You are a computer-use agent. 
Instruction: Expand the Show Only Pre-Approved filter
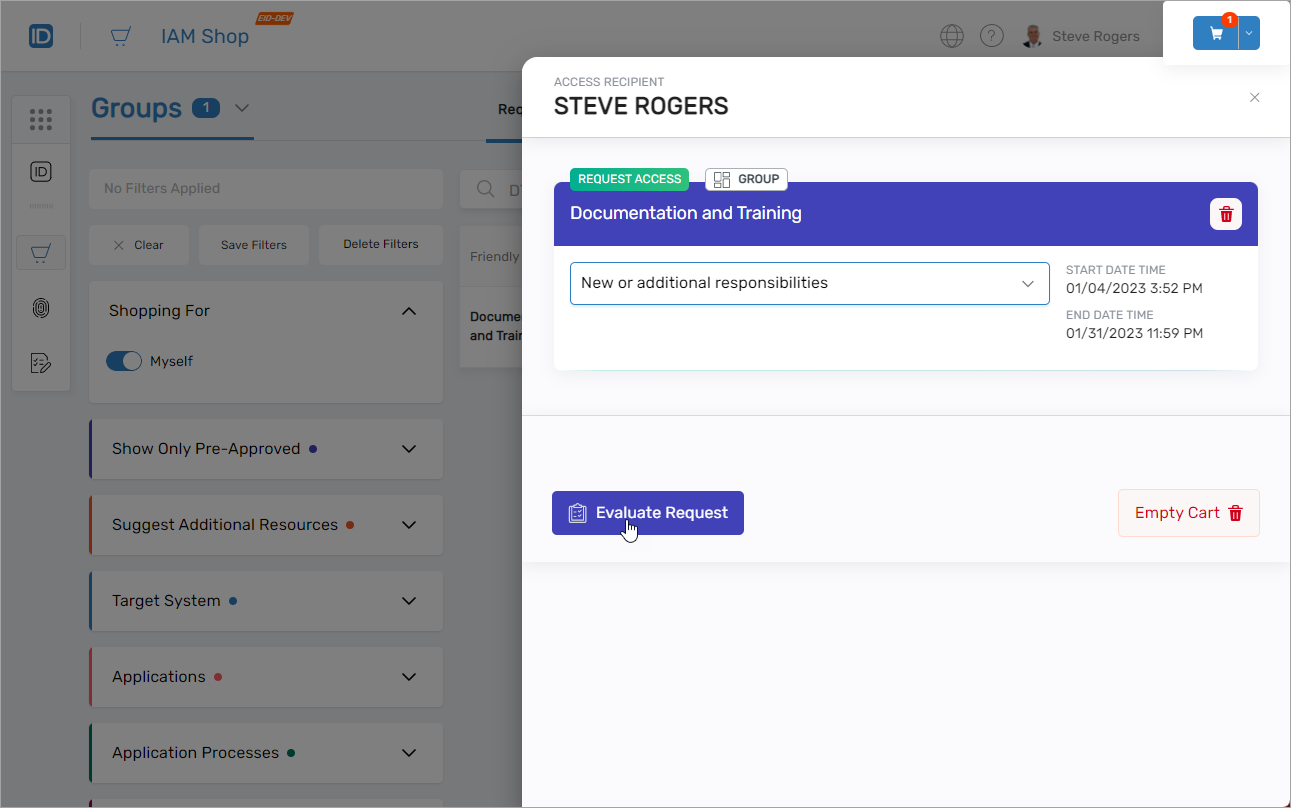pos(408,449)
